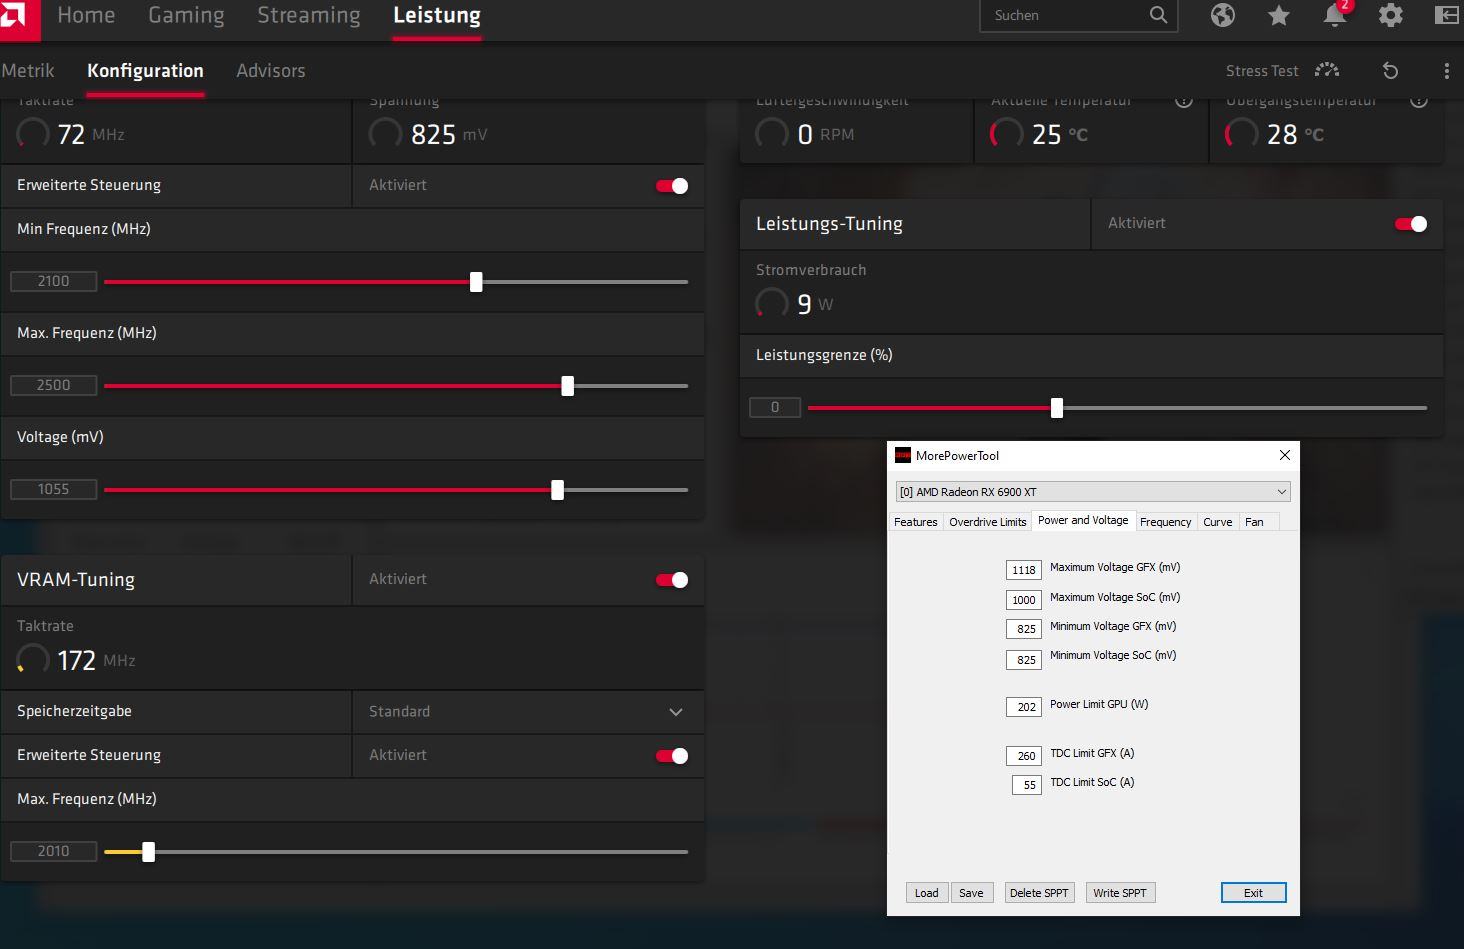
Task: Click the Voltage (mV) slider handle
Action: [x=557, y=490]
